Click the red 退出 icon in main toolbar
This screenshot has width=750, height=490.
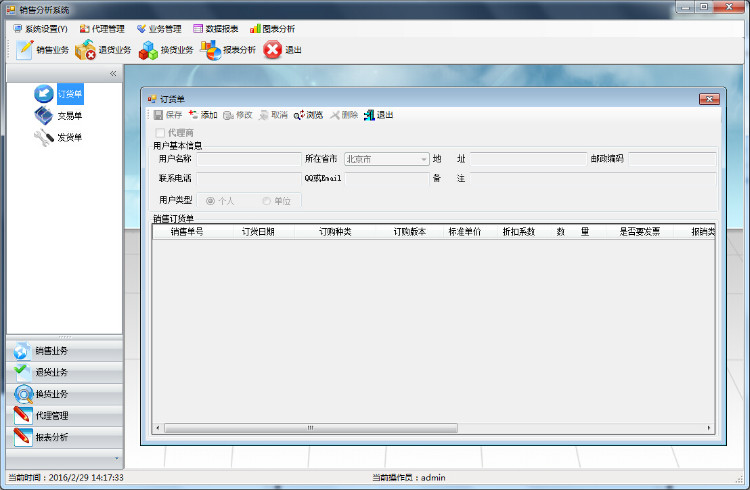272,50
